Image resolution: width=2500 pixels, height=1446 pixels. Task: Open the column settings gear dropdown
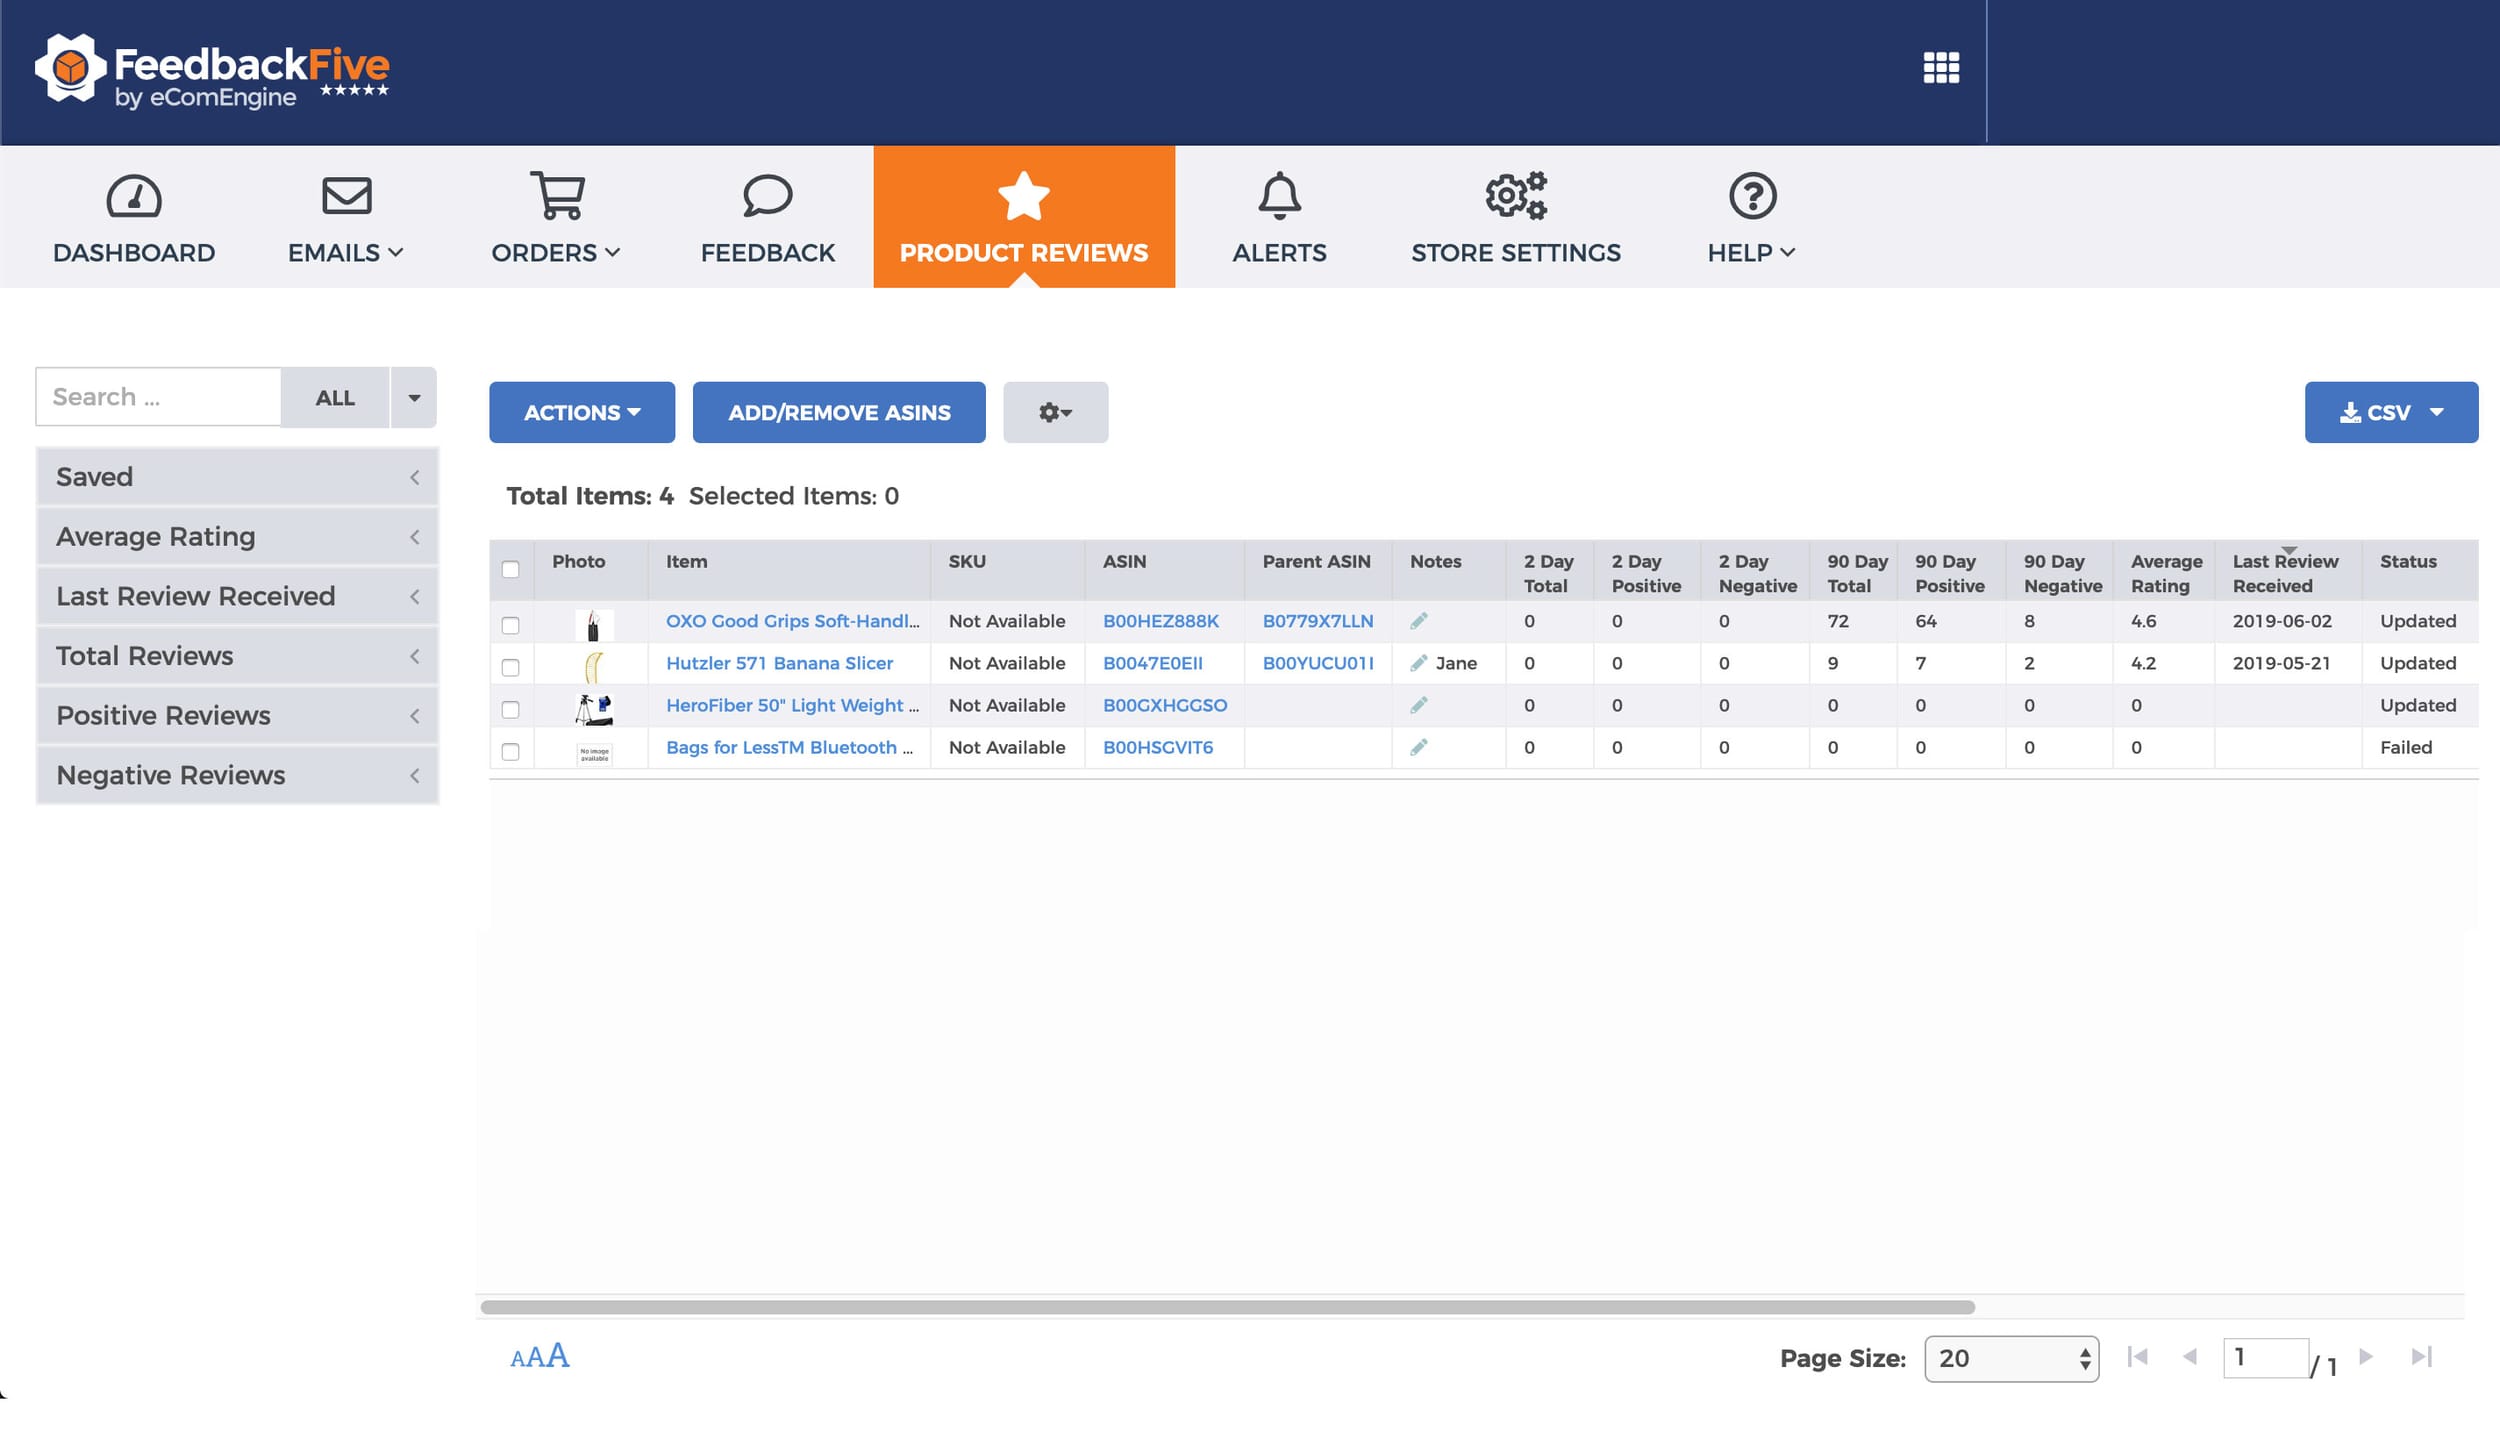pos(1055,412)
